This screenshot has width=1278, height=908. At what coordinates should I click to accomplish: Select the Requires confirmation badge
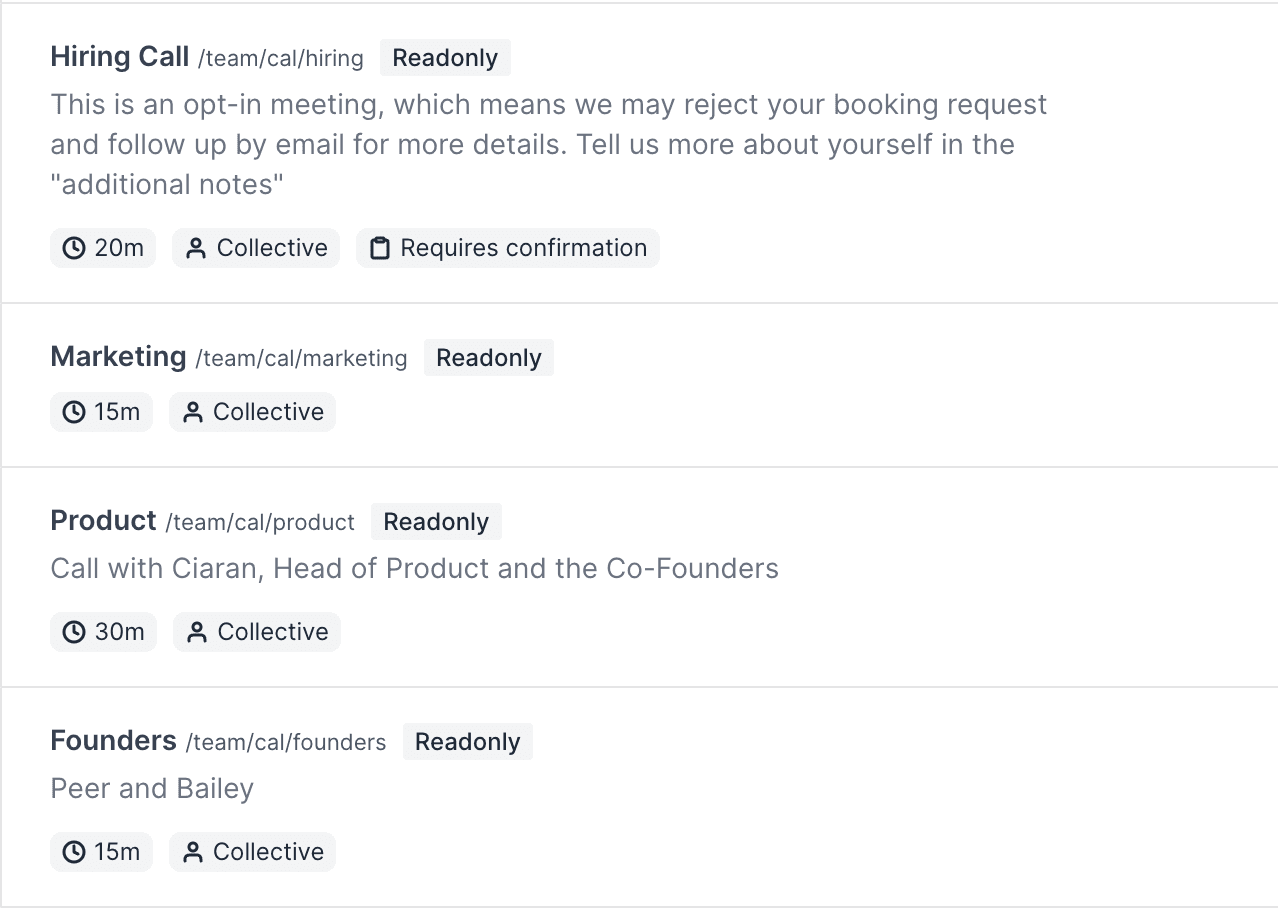tap(508, 248)
